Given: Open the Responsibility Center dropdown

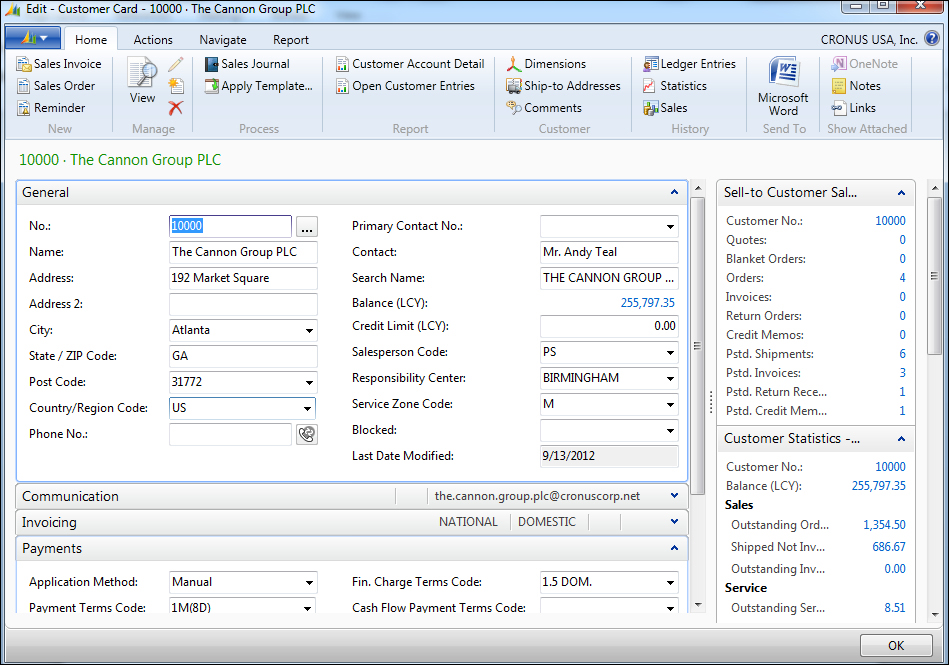Looking at the screenshot, I should pos(671,378).
